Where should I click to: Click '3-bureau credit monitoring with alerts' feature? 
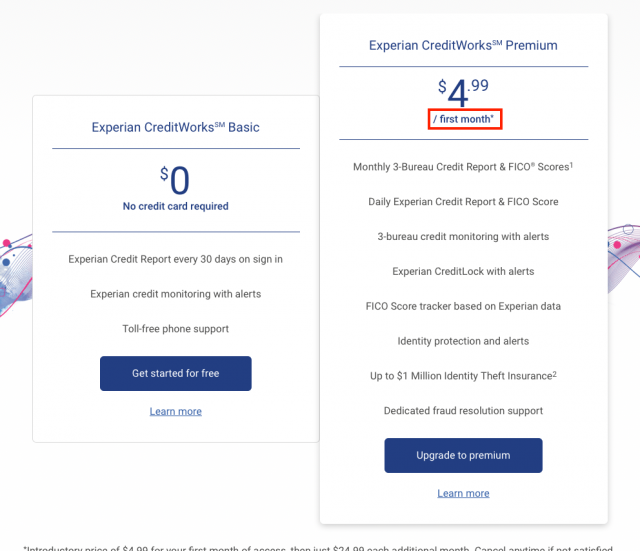point(463,237)
